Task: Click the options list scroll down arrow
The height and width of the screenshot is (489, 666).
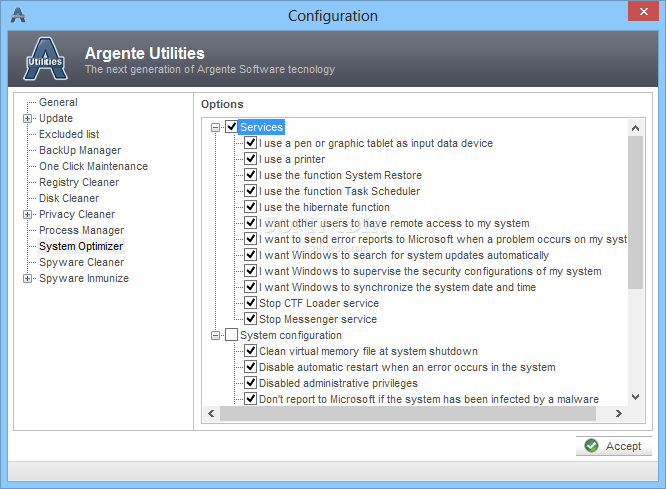Action: click(635, 397)
